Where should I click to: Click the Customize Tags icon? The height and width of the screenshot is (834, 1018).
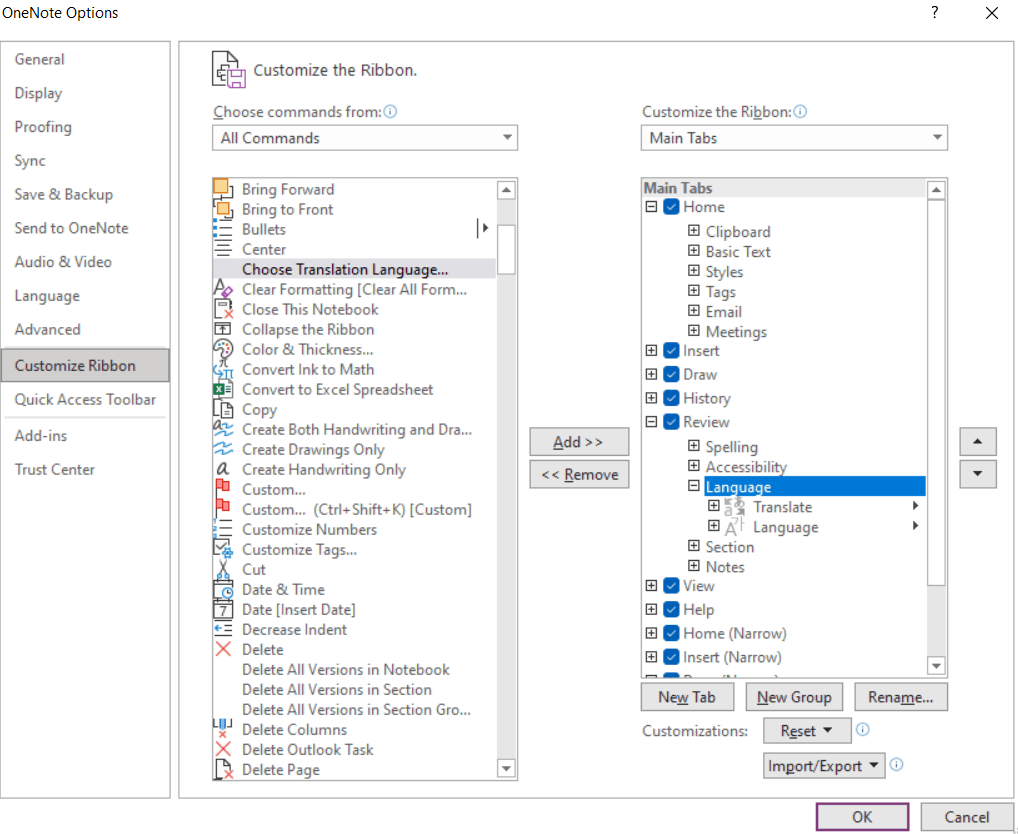pos(223,549)
